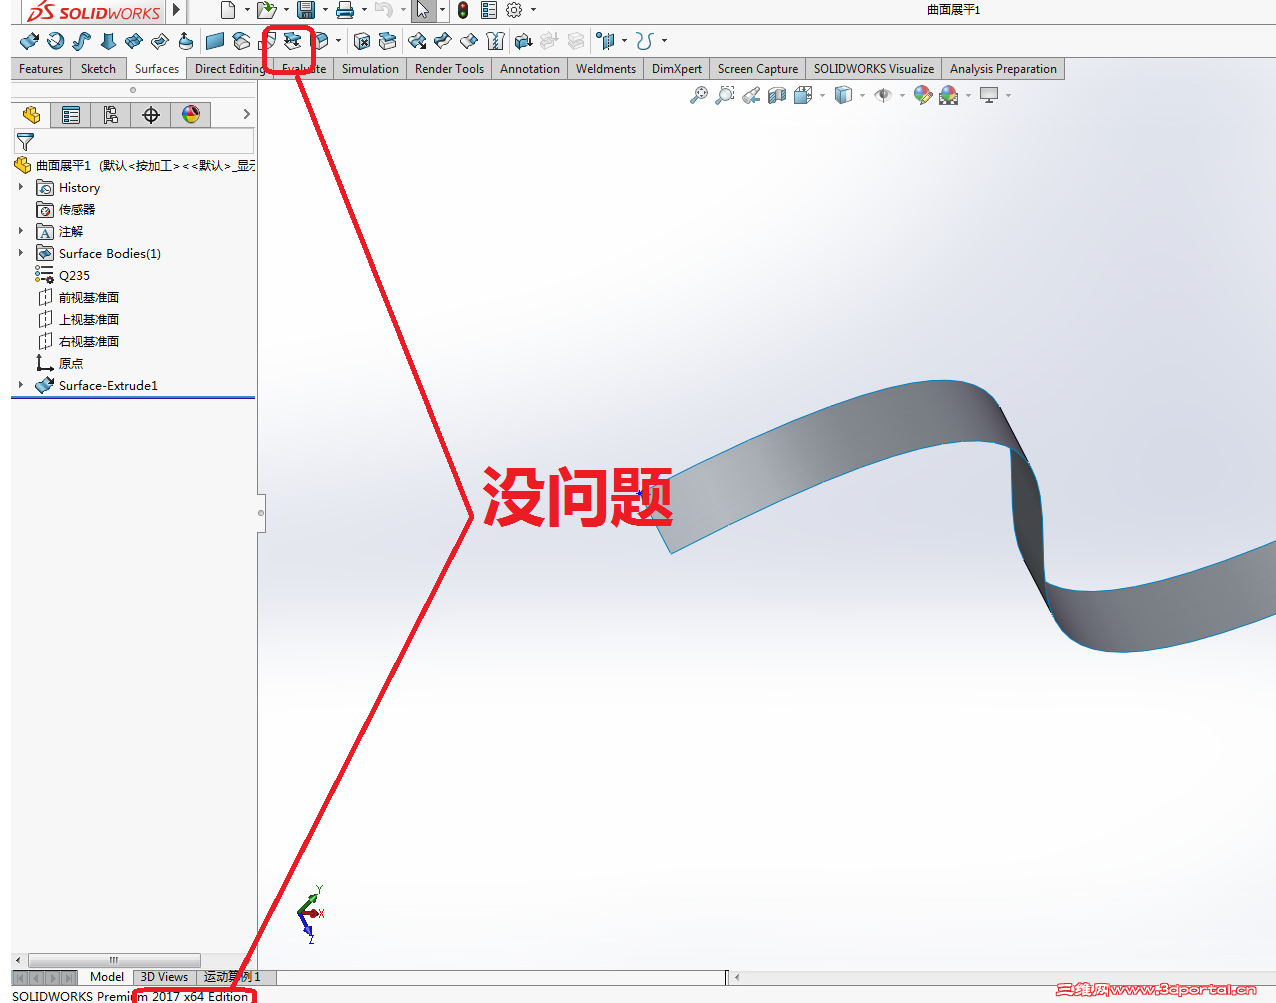Select the Extruded Surface tool
1276x1003 pixels.
pyautogui.click(x=28, y=41)
